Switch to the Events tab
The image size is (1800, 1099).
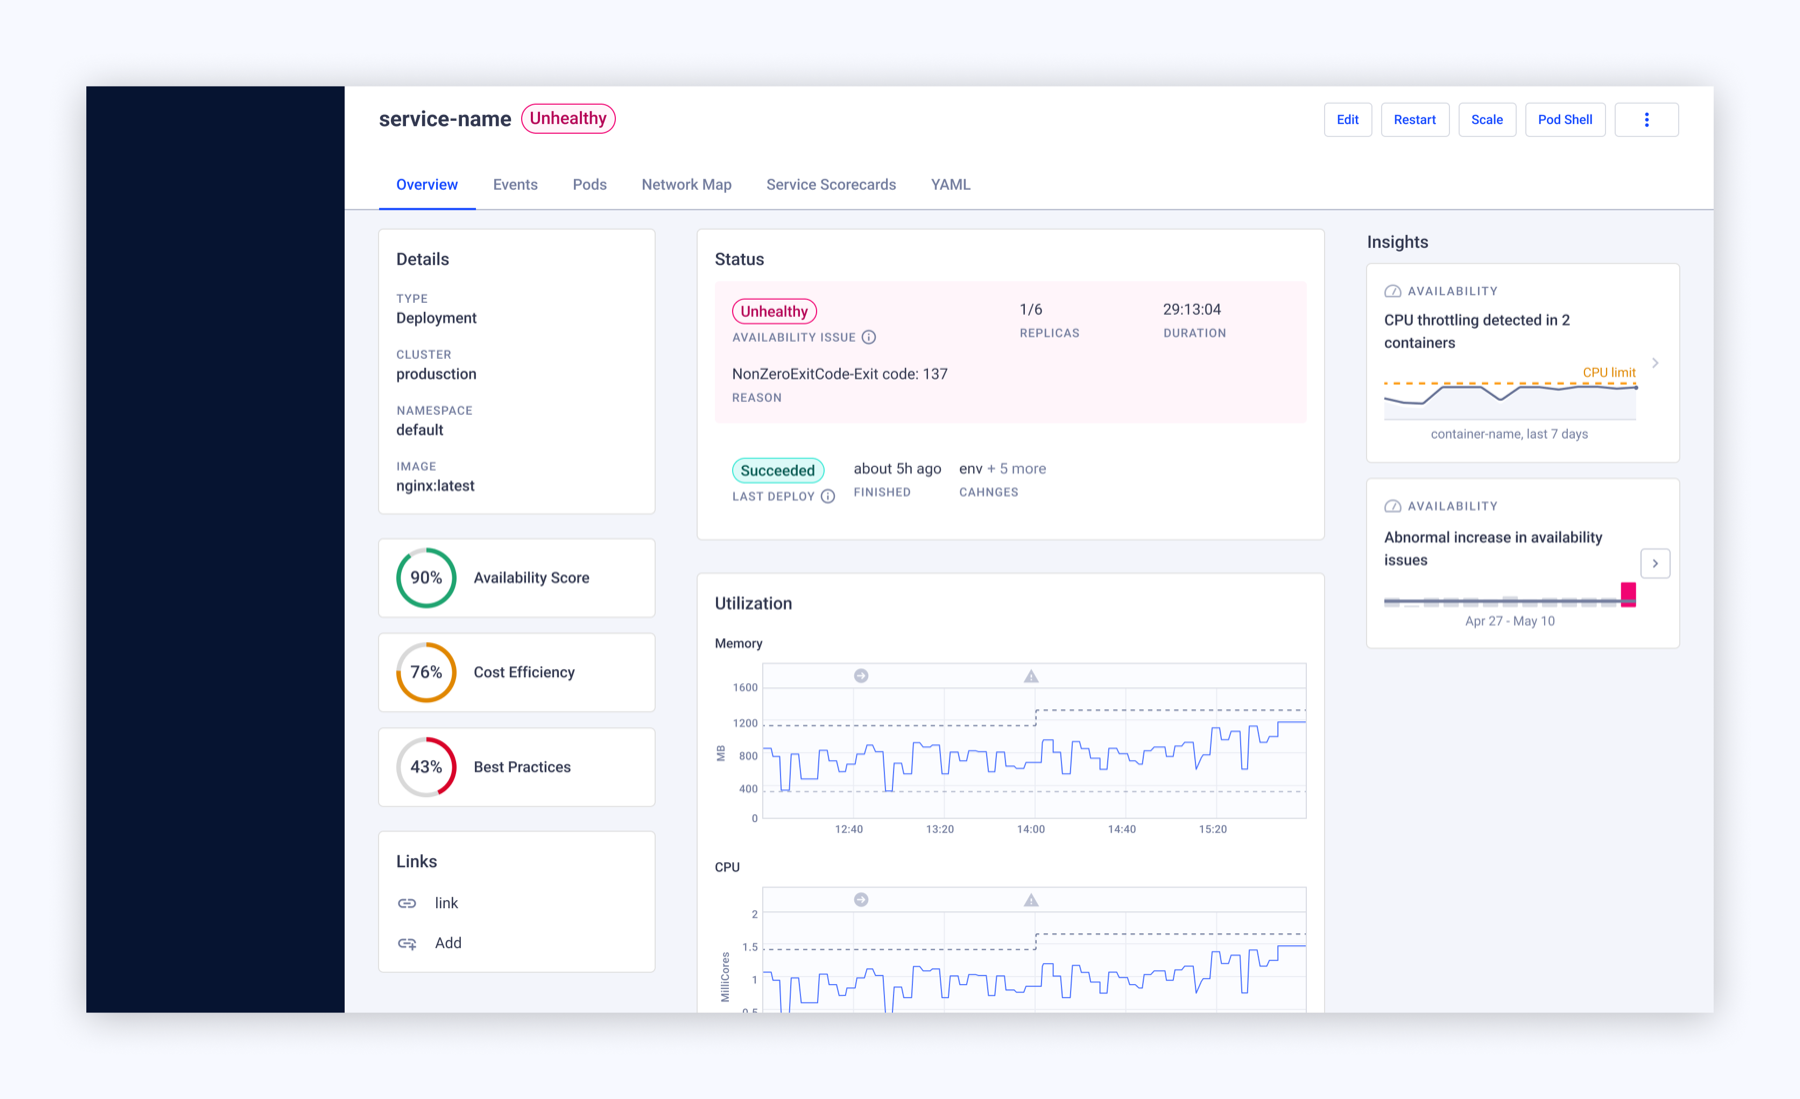[515, 185]
